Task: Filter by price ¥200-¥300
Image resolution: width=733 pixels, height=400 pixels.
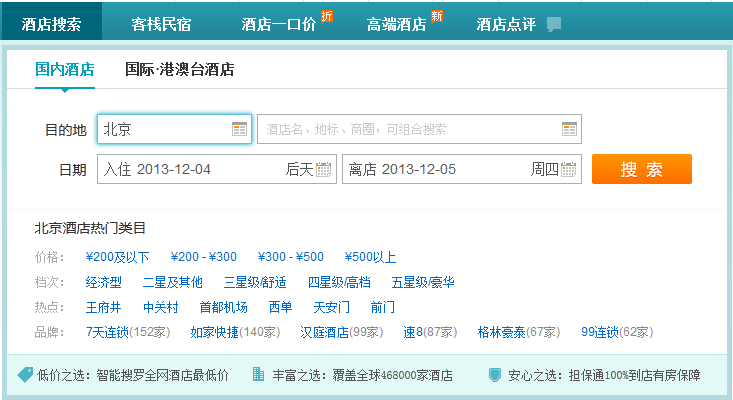Action: coord(204,257)
